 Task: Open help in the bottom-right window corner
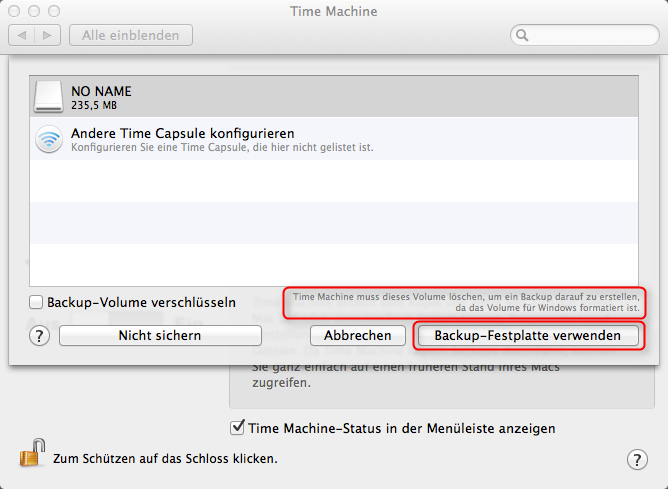[x=637, y=459]
